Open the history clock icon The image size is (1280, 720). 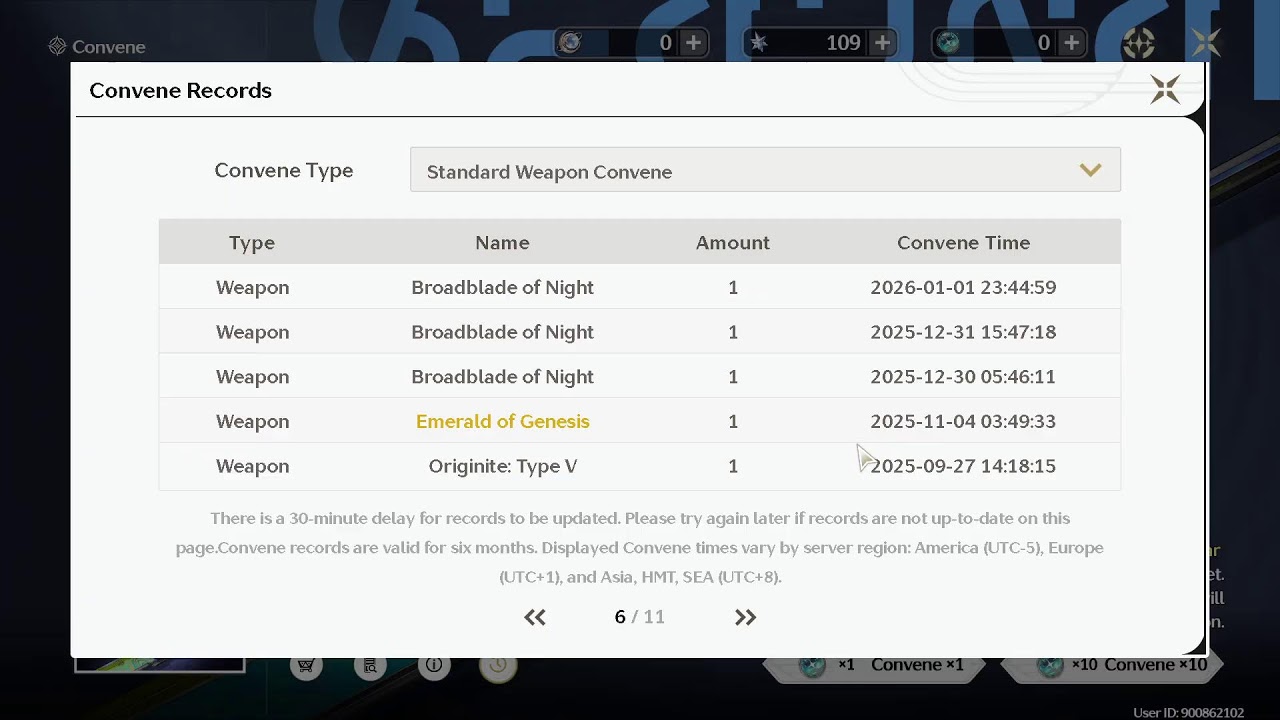[497, 666]
